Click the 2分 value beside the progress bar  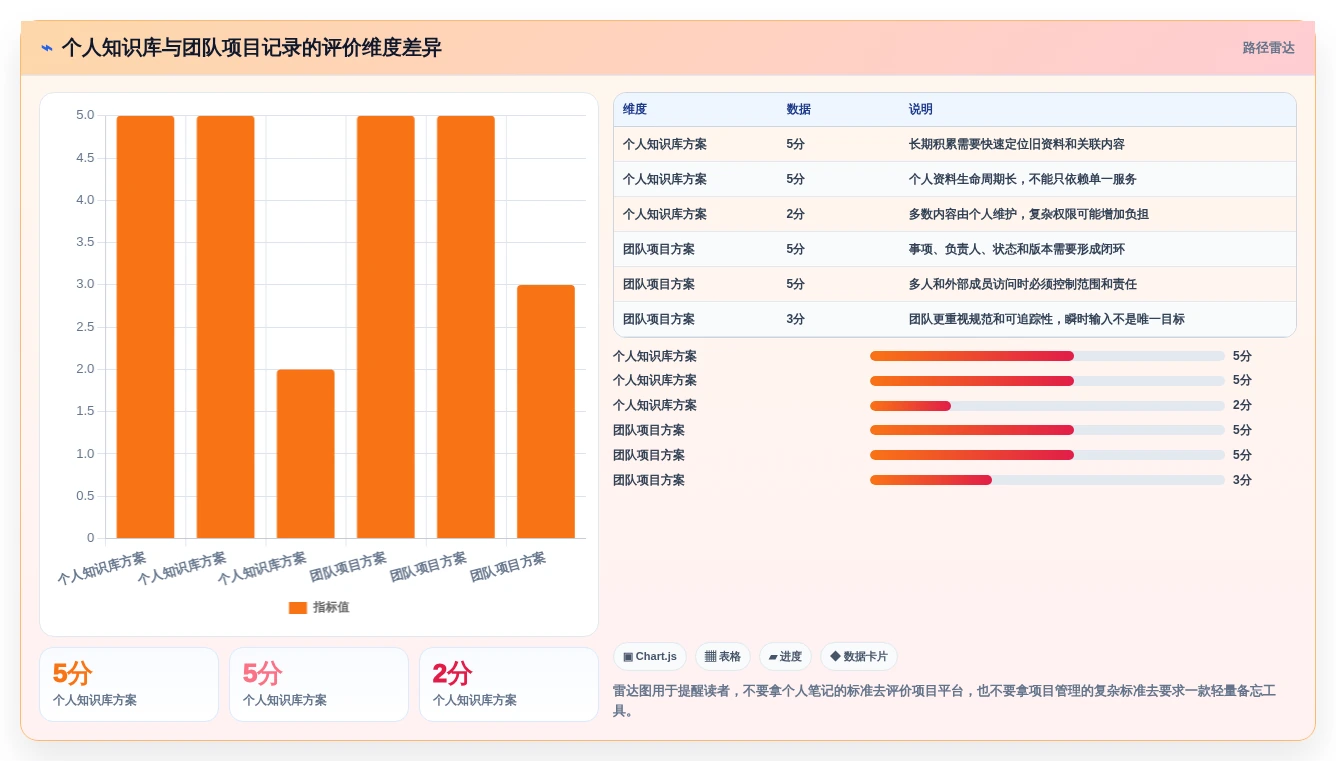click(x=1242, y=405)
